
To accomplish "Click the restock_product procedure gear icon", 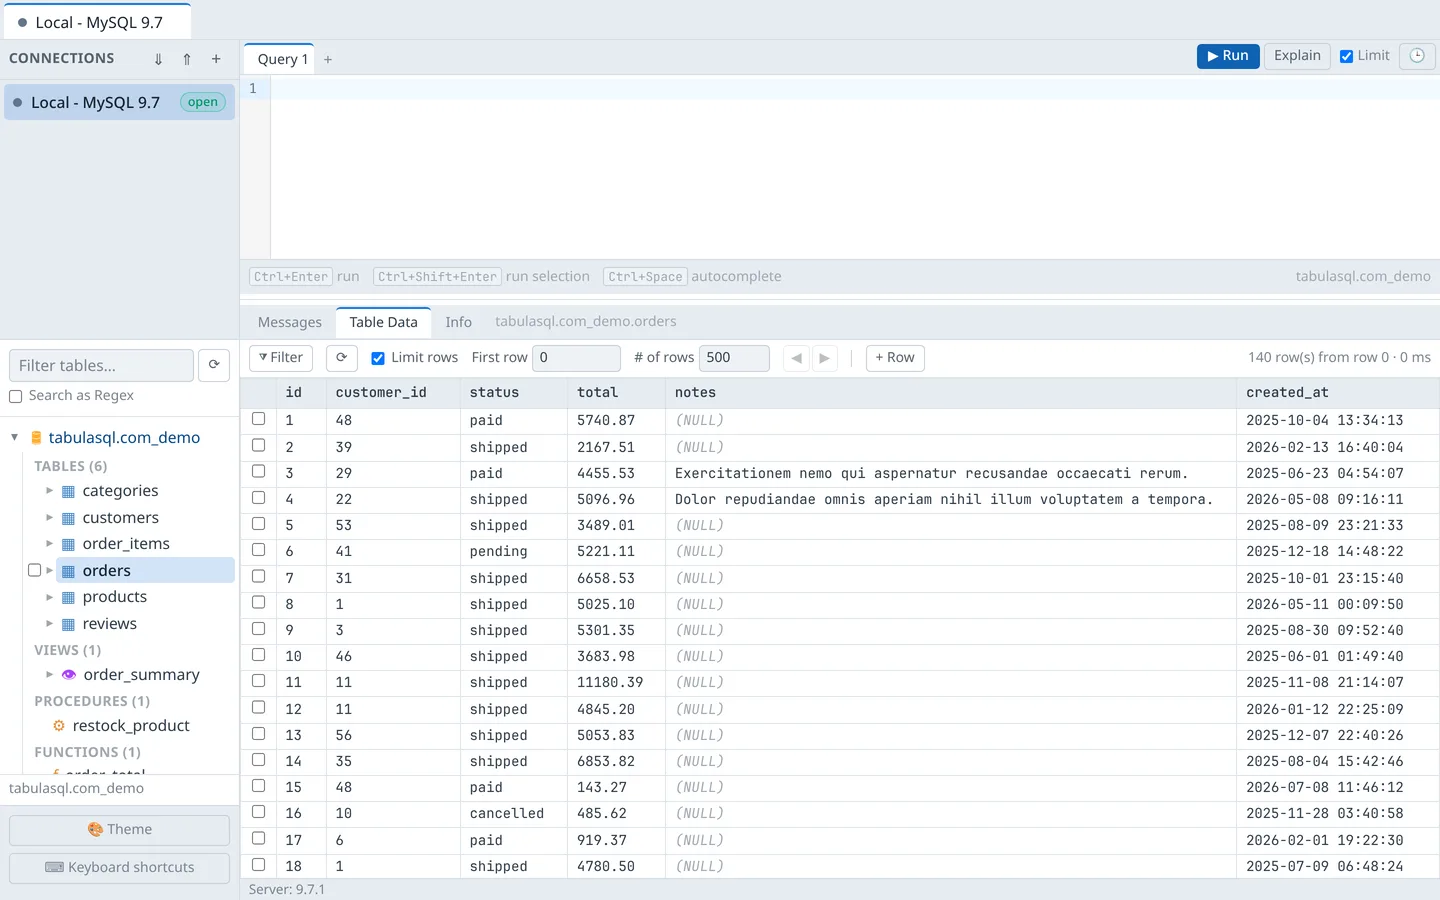I will coord(59,726).
